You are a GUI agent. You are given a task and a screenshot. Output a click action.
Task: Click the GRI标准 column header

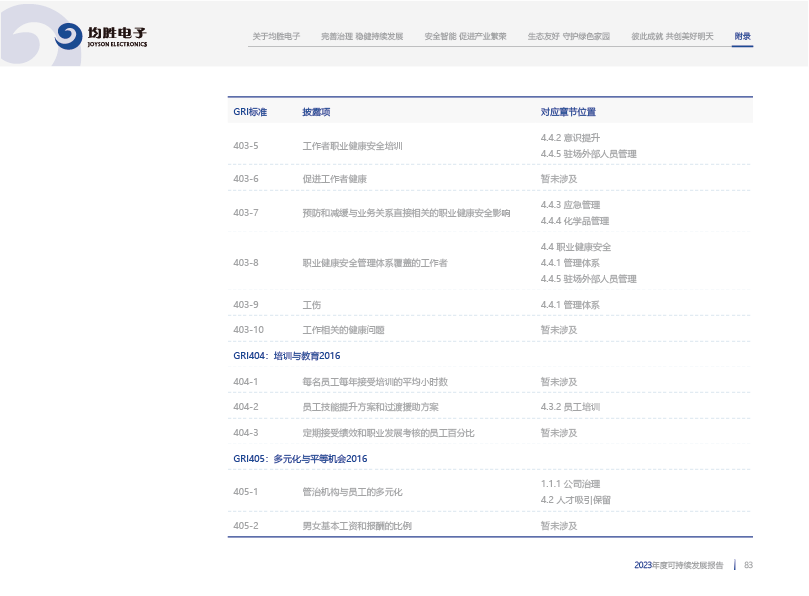[250, 112]
